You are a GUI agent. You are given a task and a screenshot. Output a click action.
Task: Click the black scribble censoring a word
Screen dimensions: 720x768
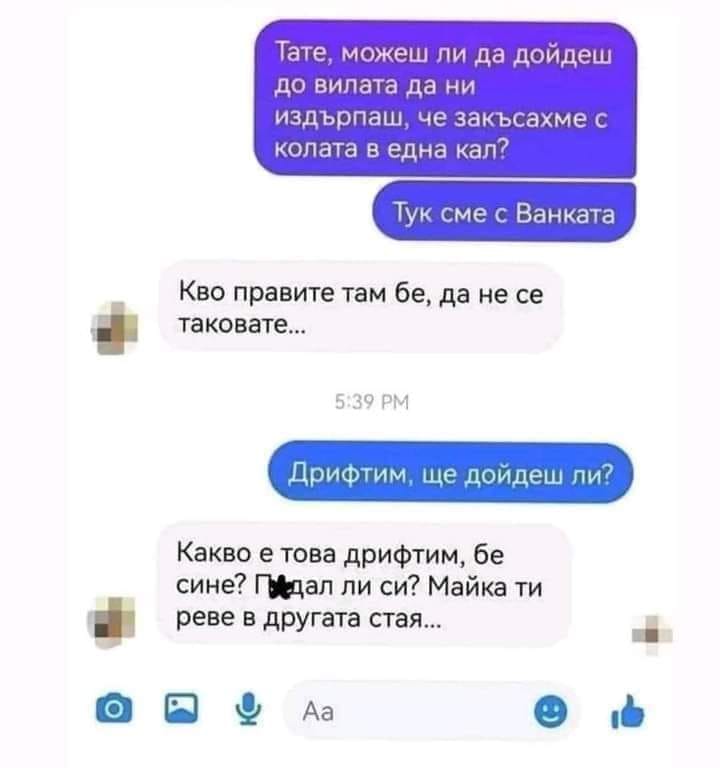(x=280, y=586)
